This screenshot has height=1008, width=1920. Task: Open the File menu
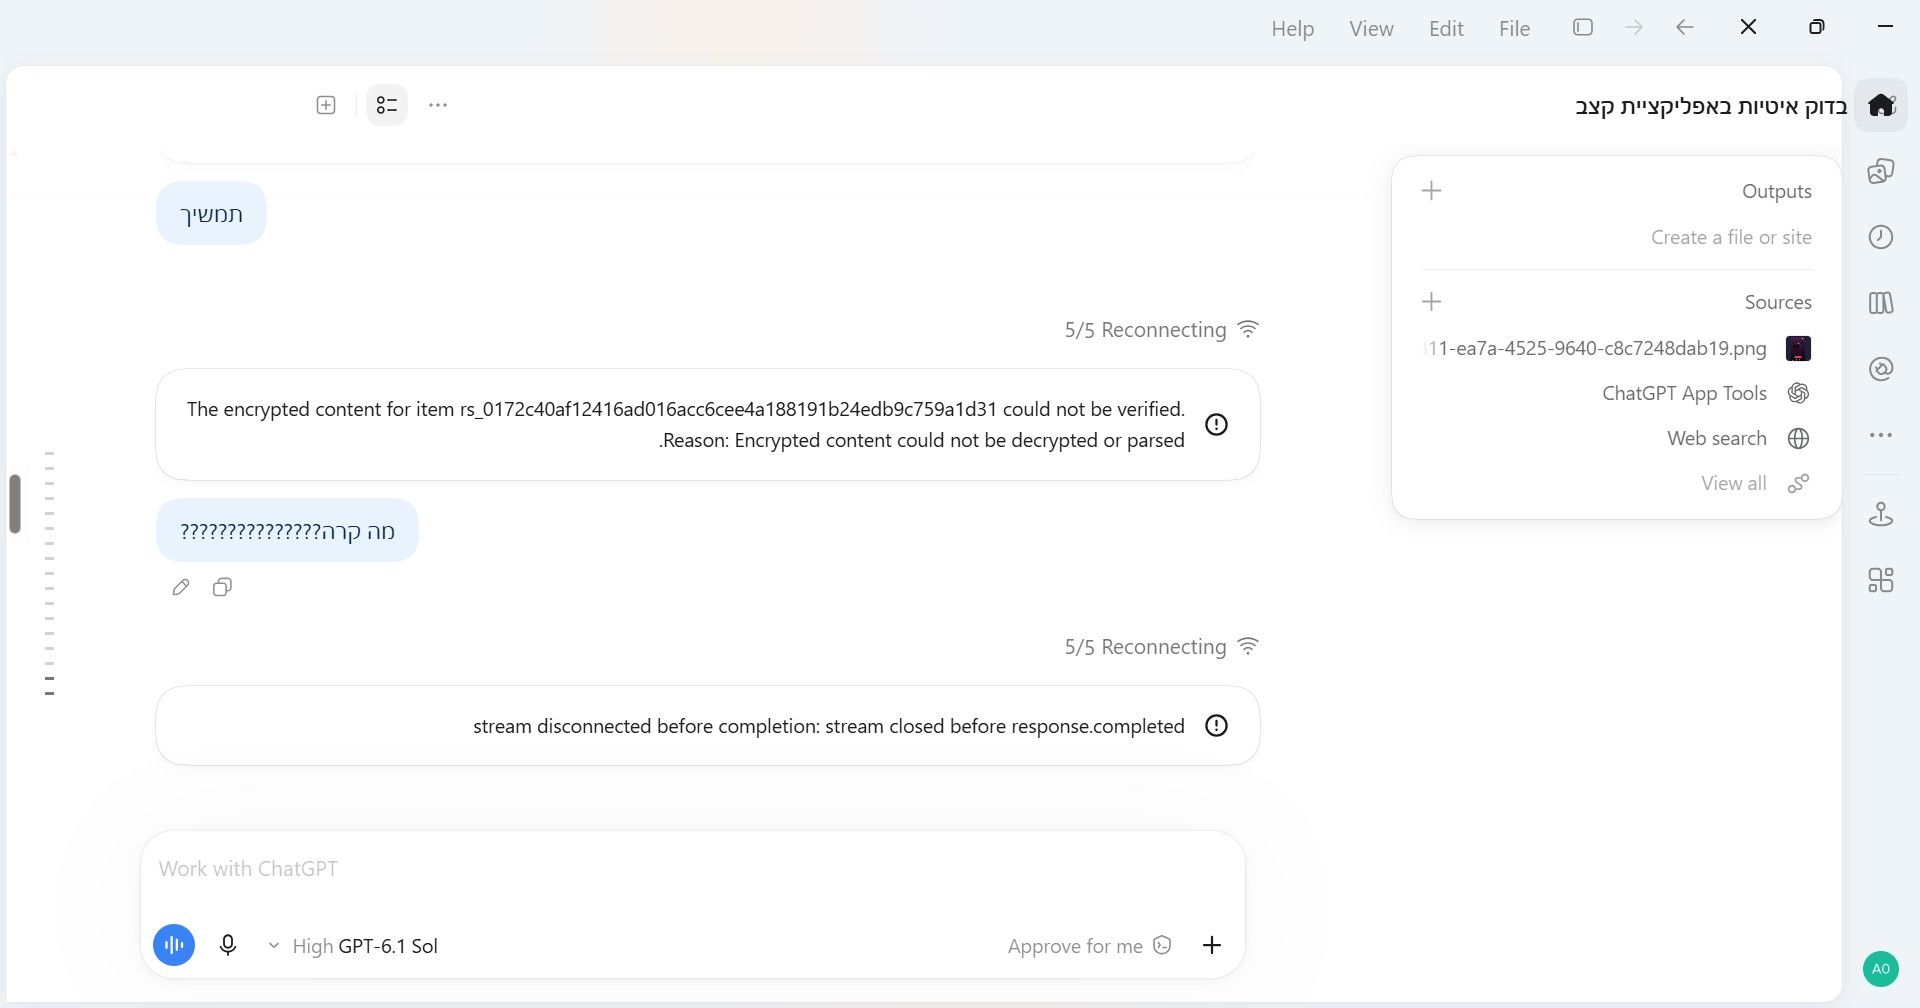point(1514,29)
